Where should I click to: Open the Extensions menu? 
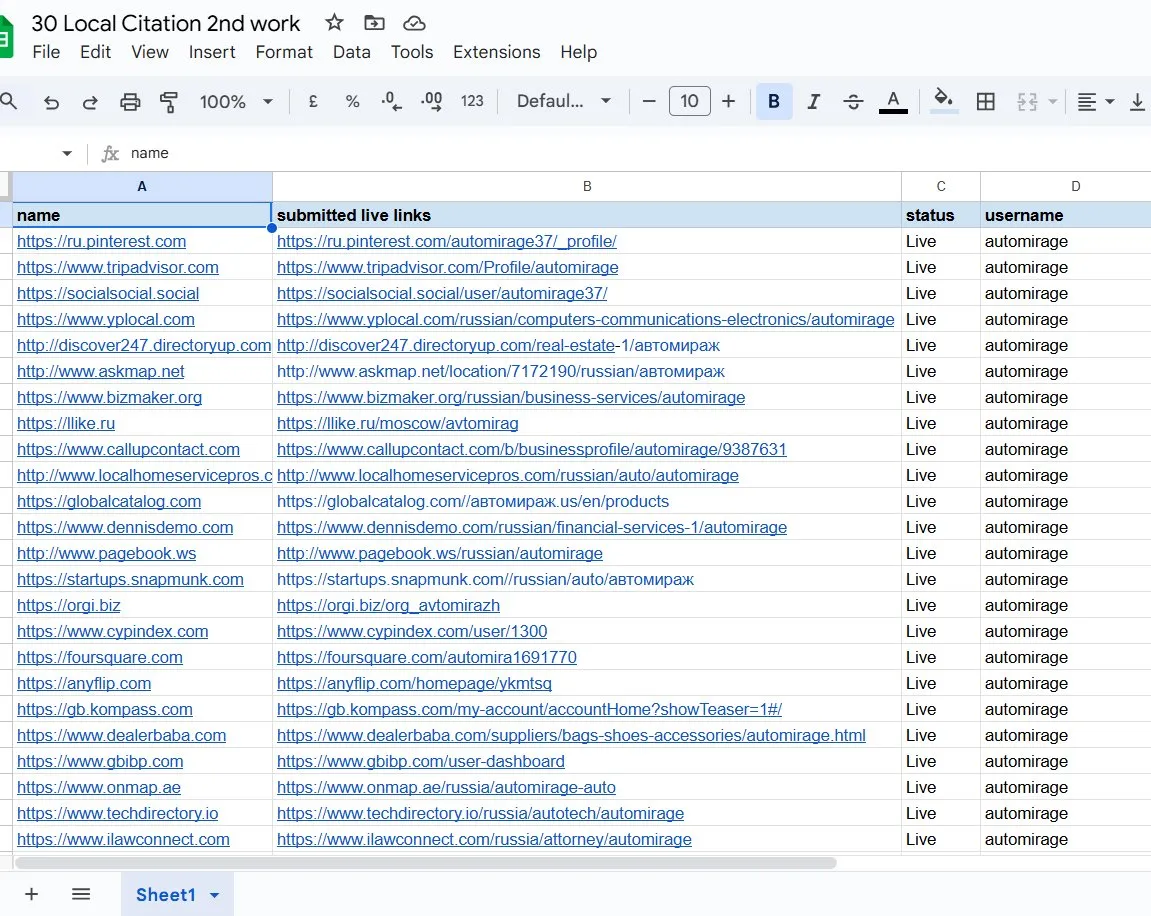(x=496, y=52)
